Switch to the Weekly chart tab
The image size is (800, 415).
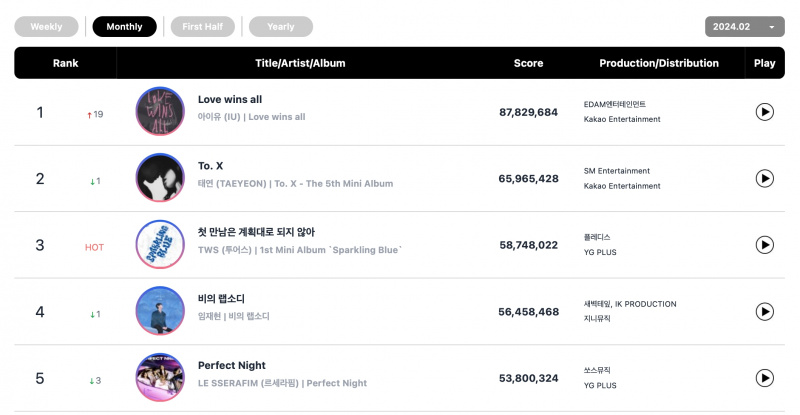(x=46, y=27)
